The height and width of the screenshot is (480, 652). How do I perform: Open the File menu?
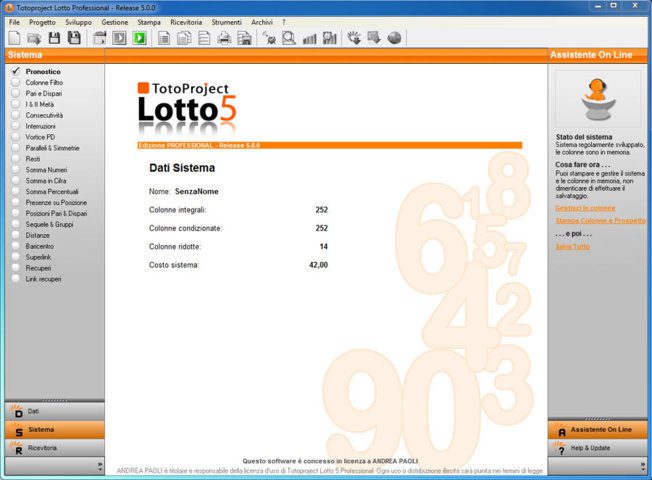[x=14, y=22]
